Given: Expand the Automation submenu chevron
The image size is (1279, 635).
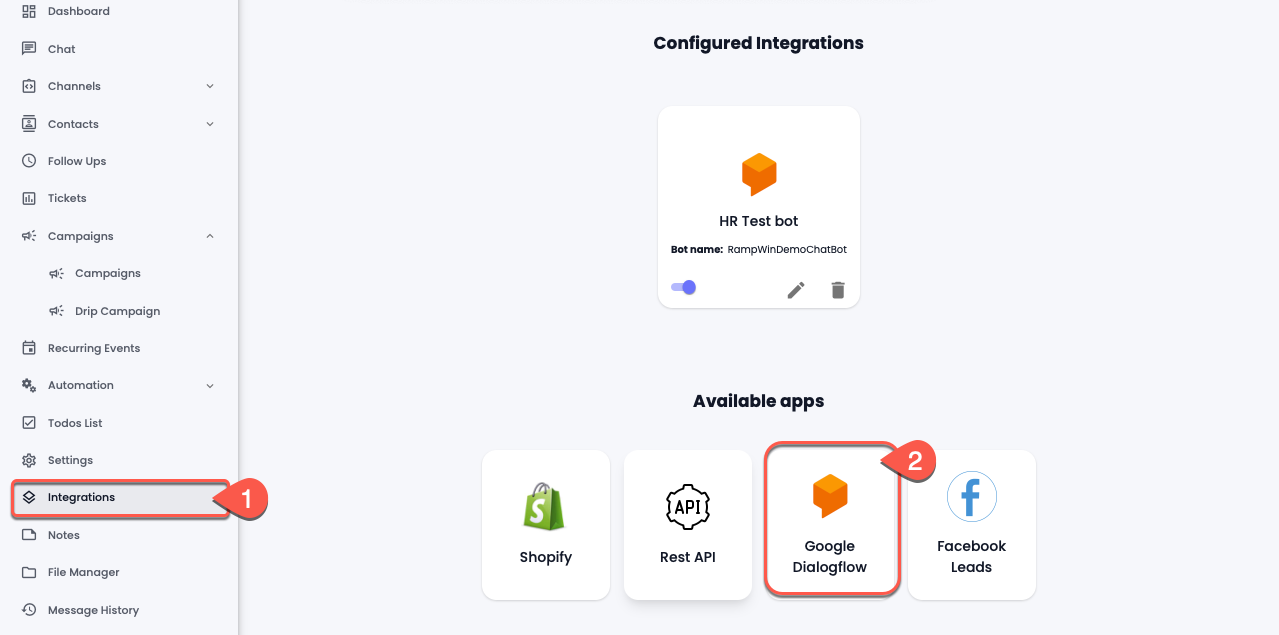Looking at the screenshot, I should pos(210,385).
